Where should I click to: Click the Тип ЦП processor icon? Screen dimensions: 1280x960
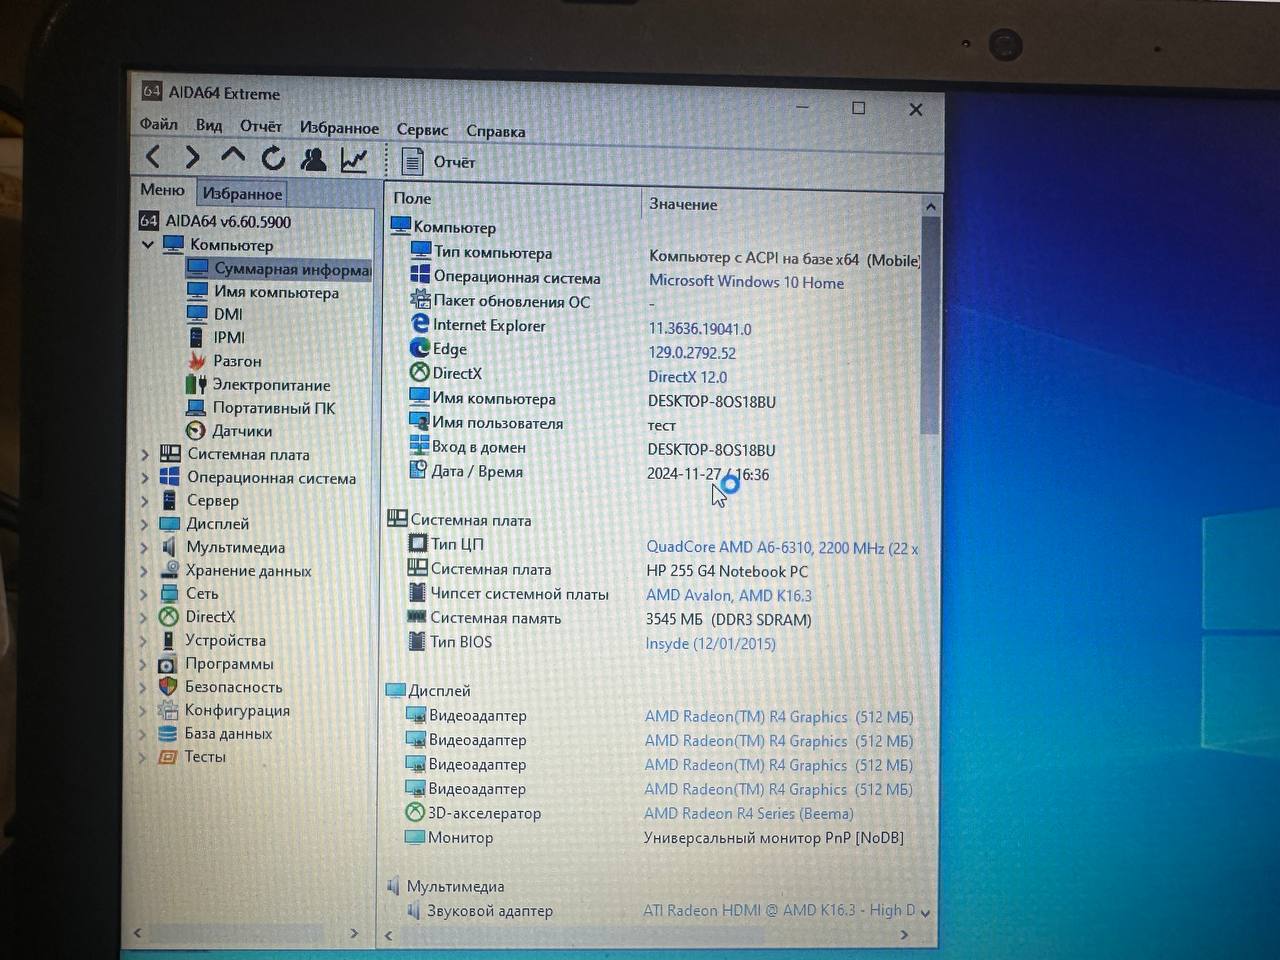point(418,543)
